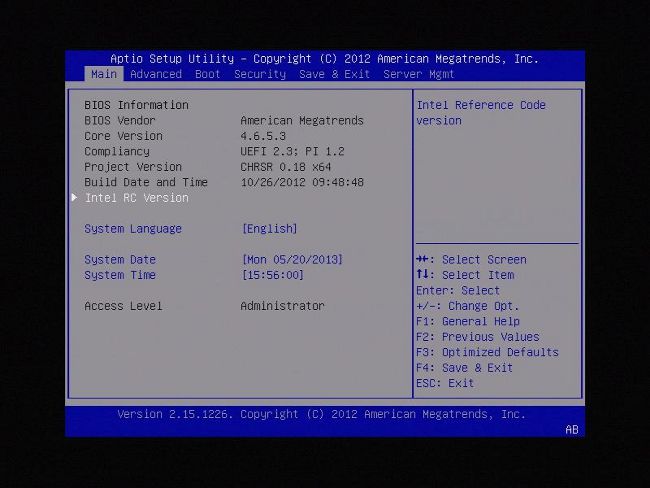Click the Administrator access value
Screen dimensions: 650x488
[282, 306]
